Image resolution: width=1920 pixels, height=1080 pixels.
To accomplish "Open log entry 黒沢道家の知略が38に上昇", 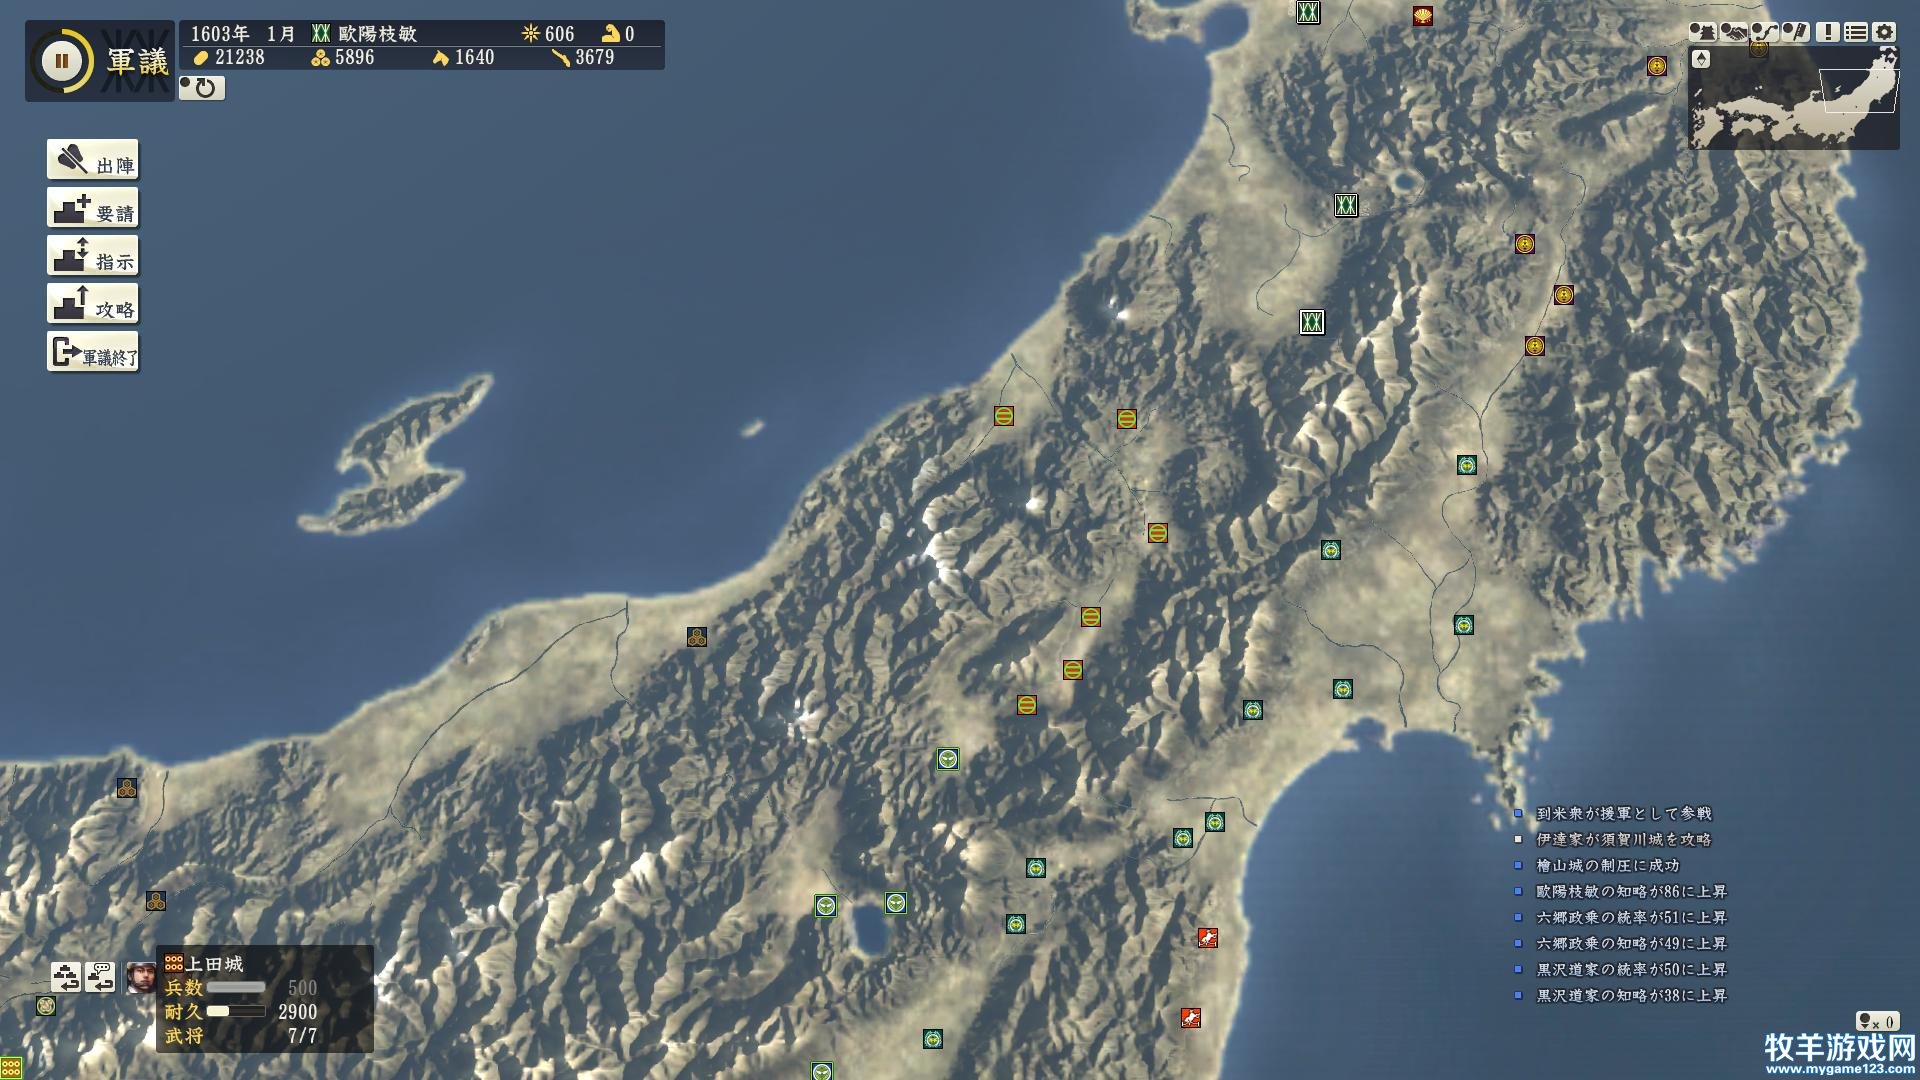I will pyautogui.click(x=1632, y=995).
